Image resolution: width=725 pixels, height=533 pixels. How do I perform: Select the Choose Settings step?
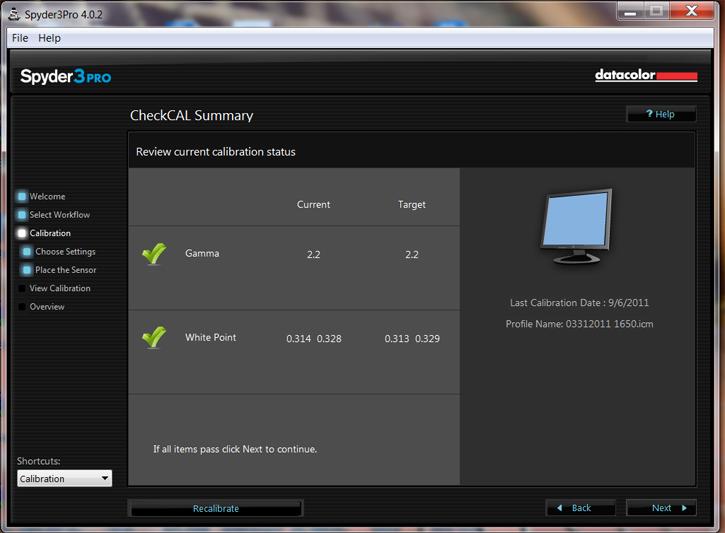point(65,251)
